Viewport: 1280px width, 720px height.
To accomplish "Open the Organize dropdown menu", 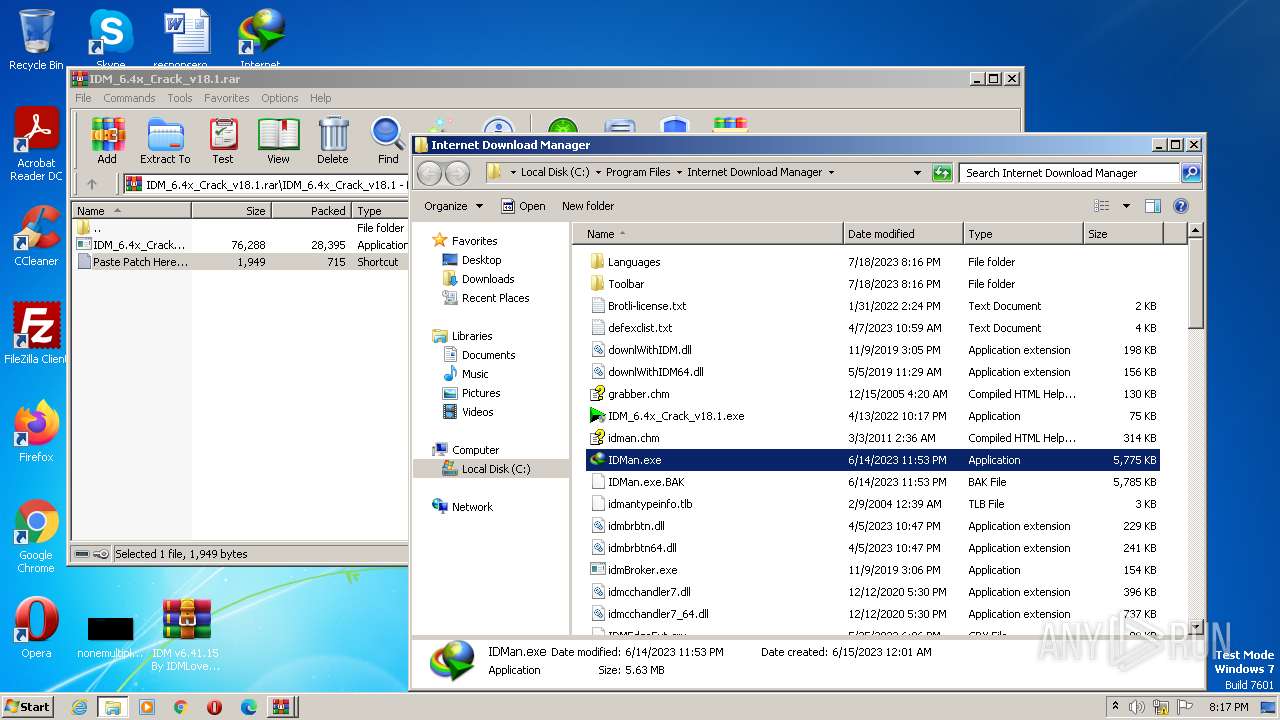I will tap(453, 206).
